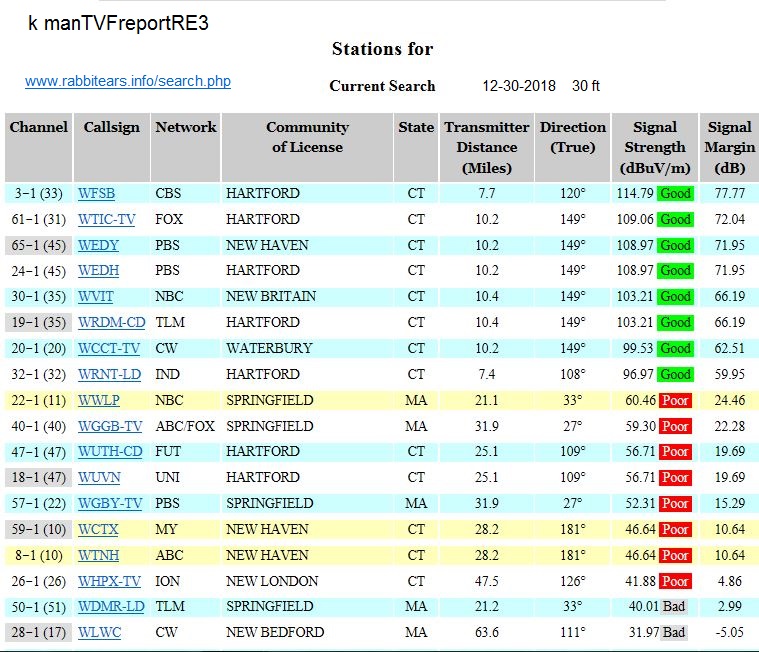Screen dimensions: 759x652
Task: Click the WUVN callsign link
Action: 99,477
